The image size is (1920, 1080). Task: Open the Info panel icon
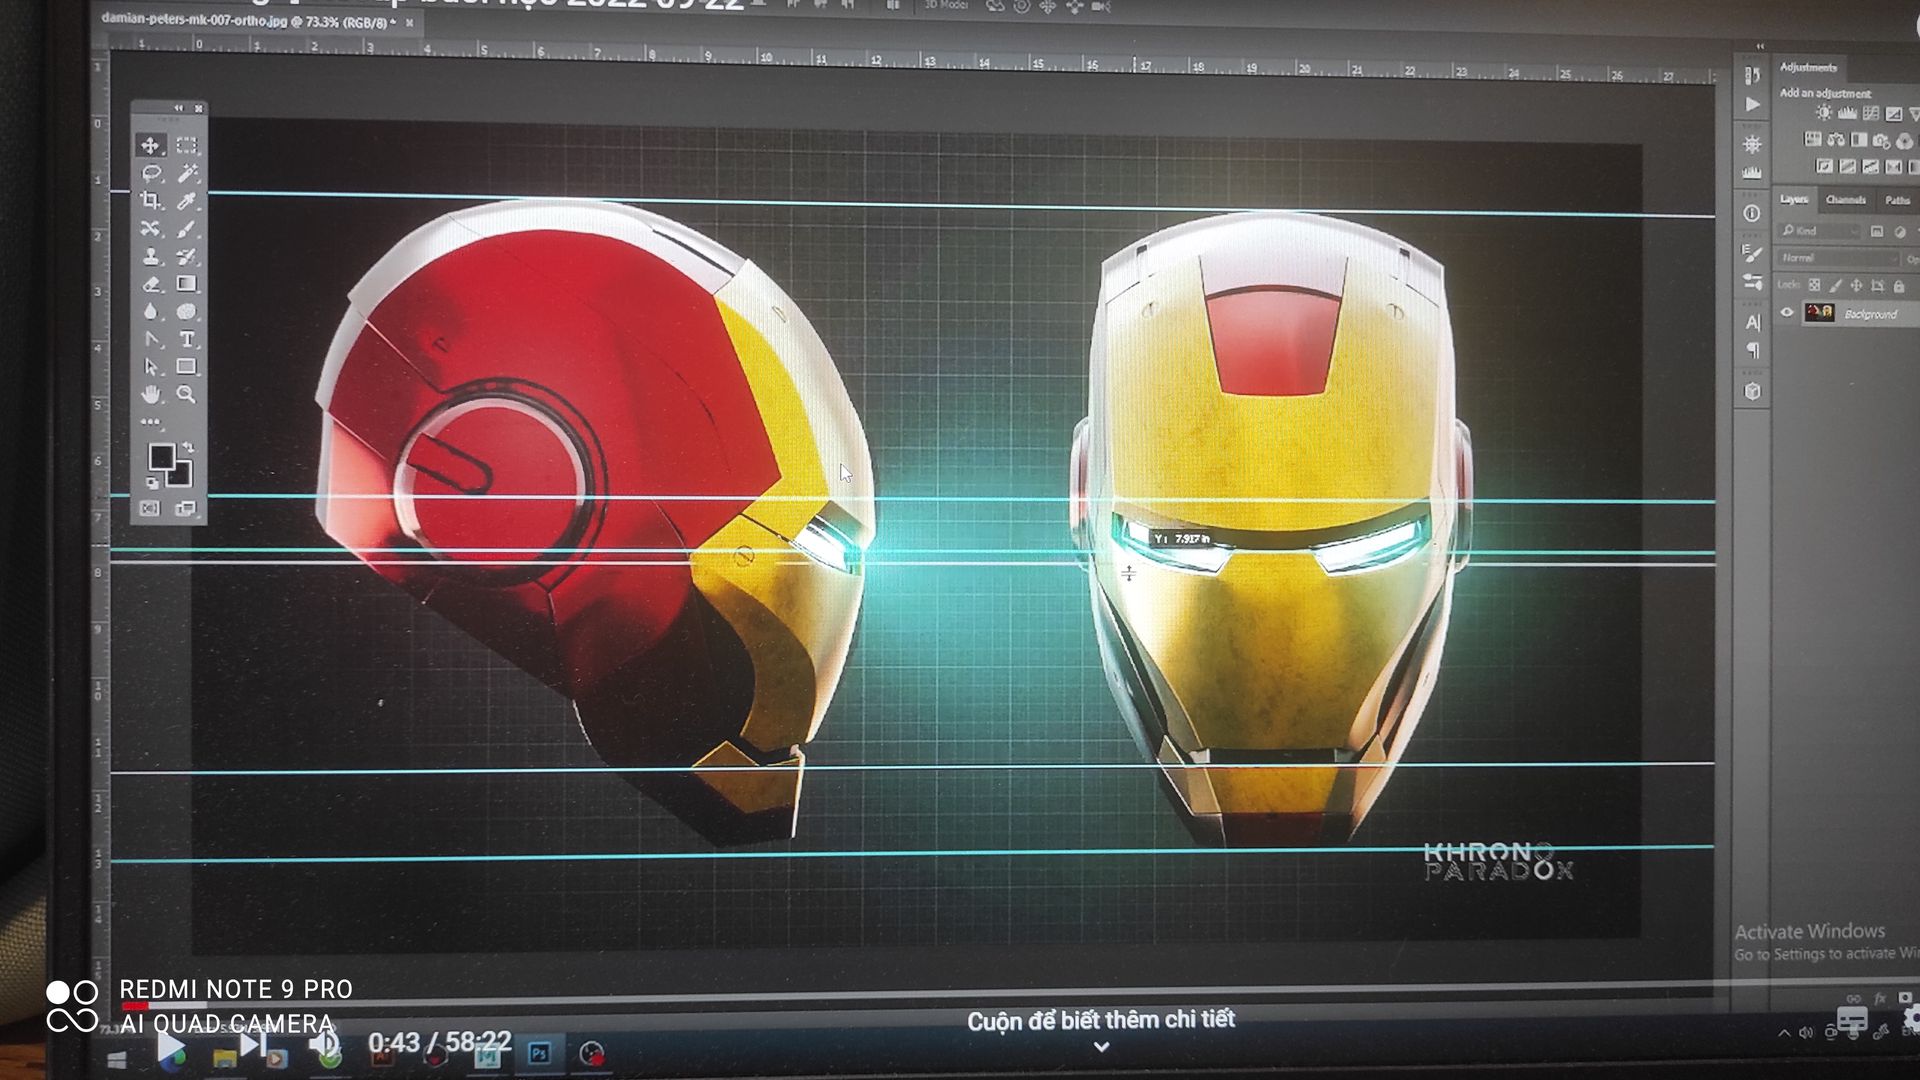click(1752, 213)
